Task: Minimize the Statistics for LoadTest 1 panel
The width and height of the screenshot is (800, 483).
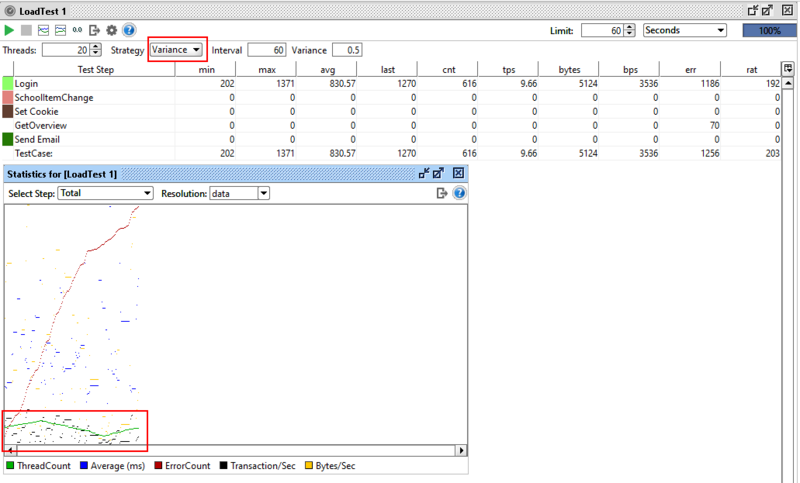Action: pyautogui.click(x=424, y=173)
